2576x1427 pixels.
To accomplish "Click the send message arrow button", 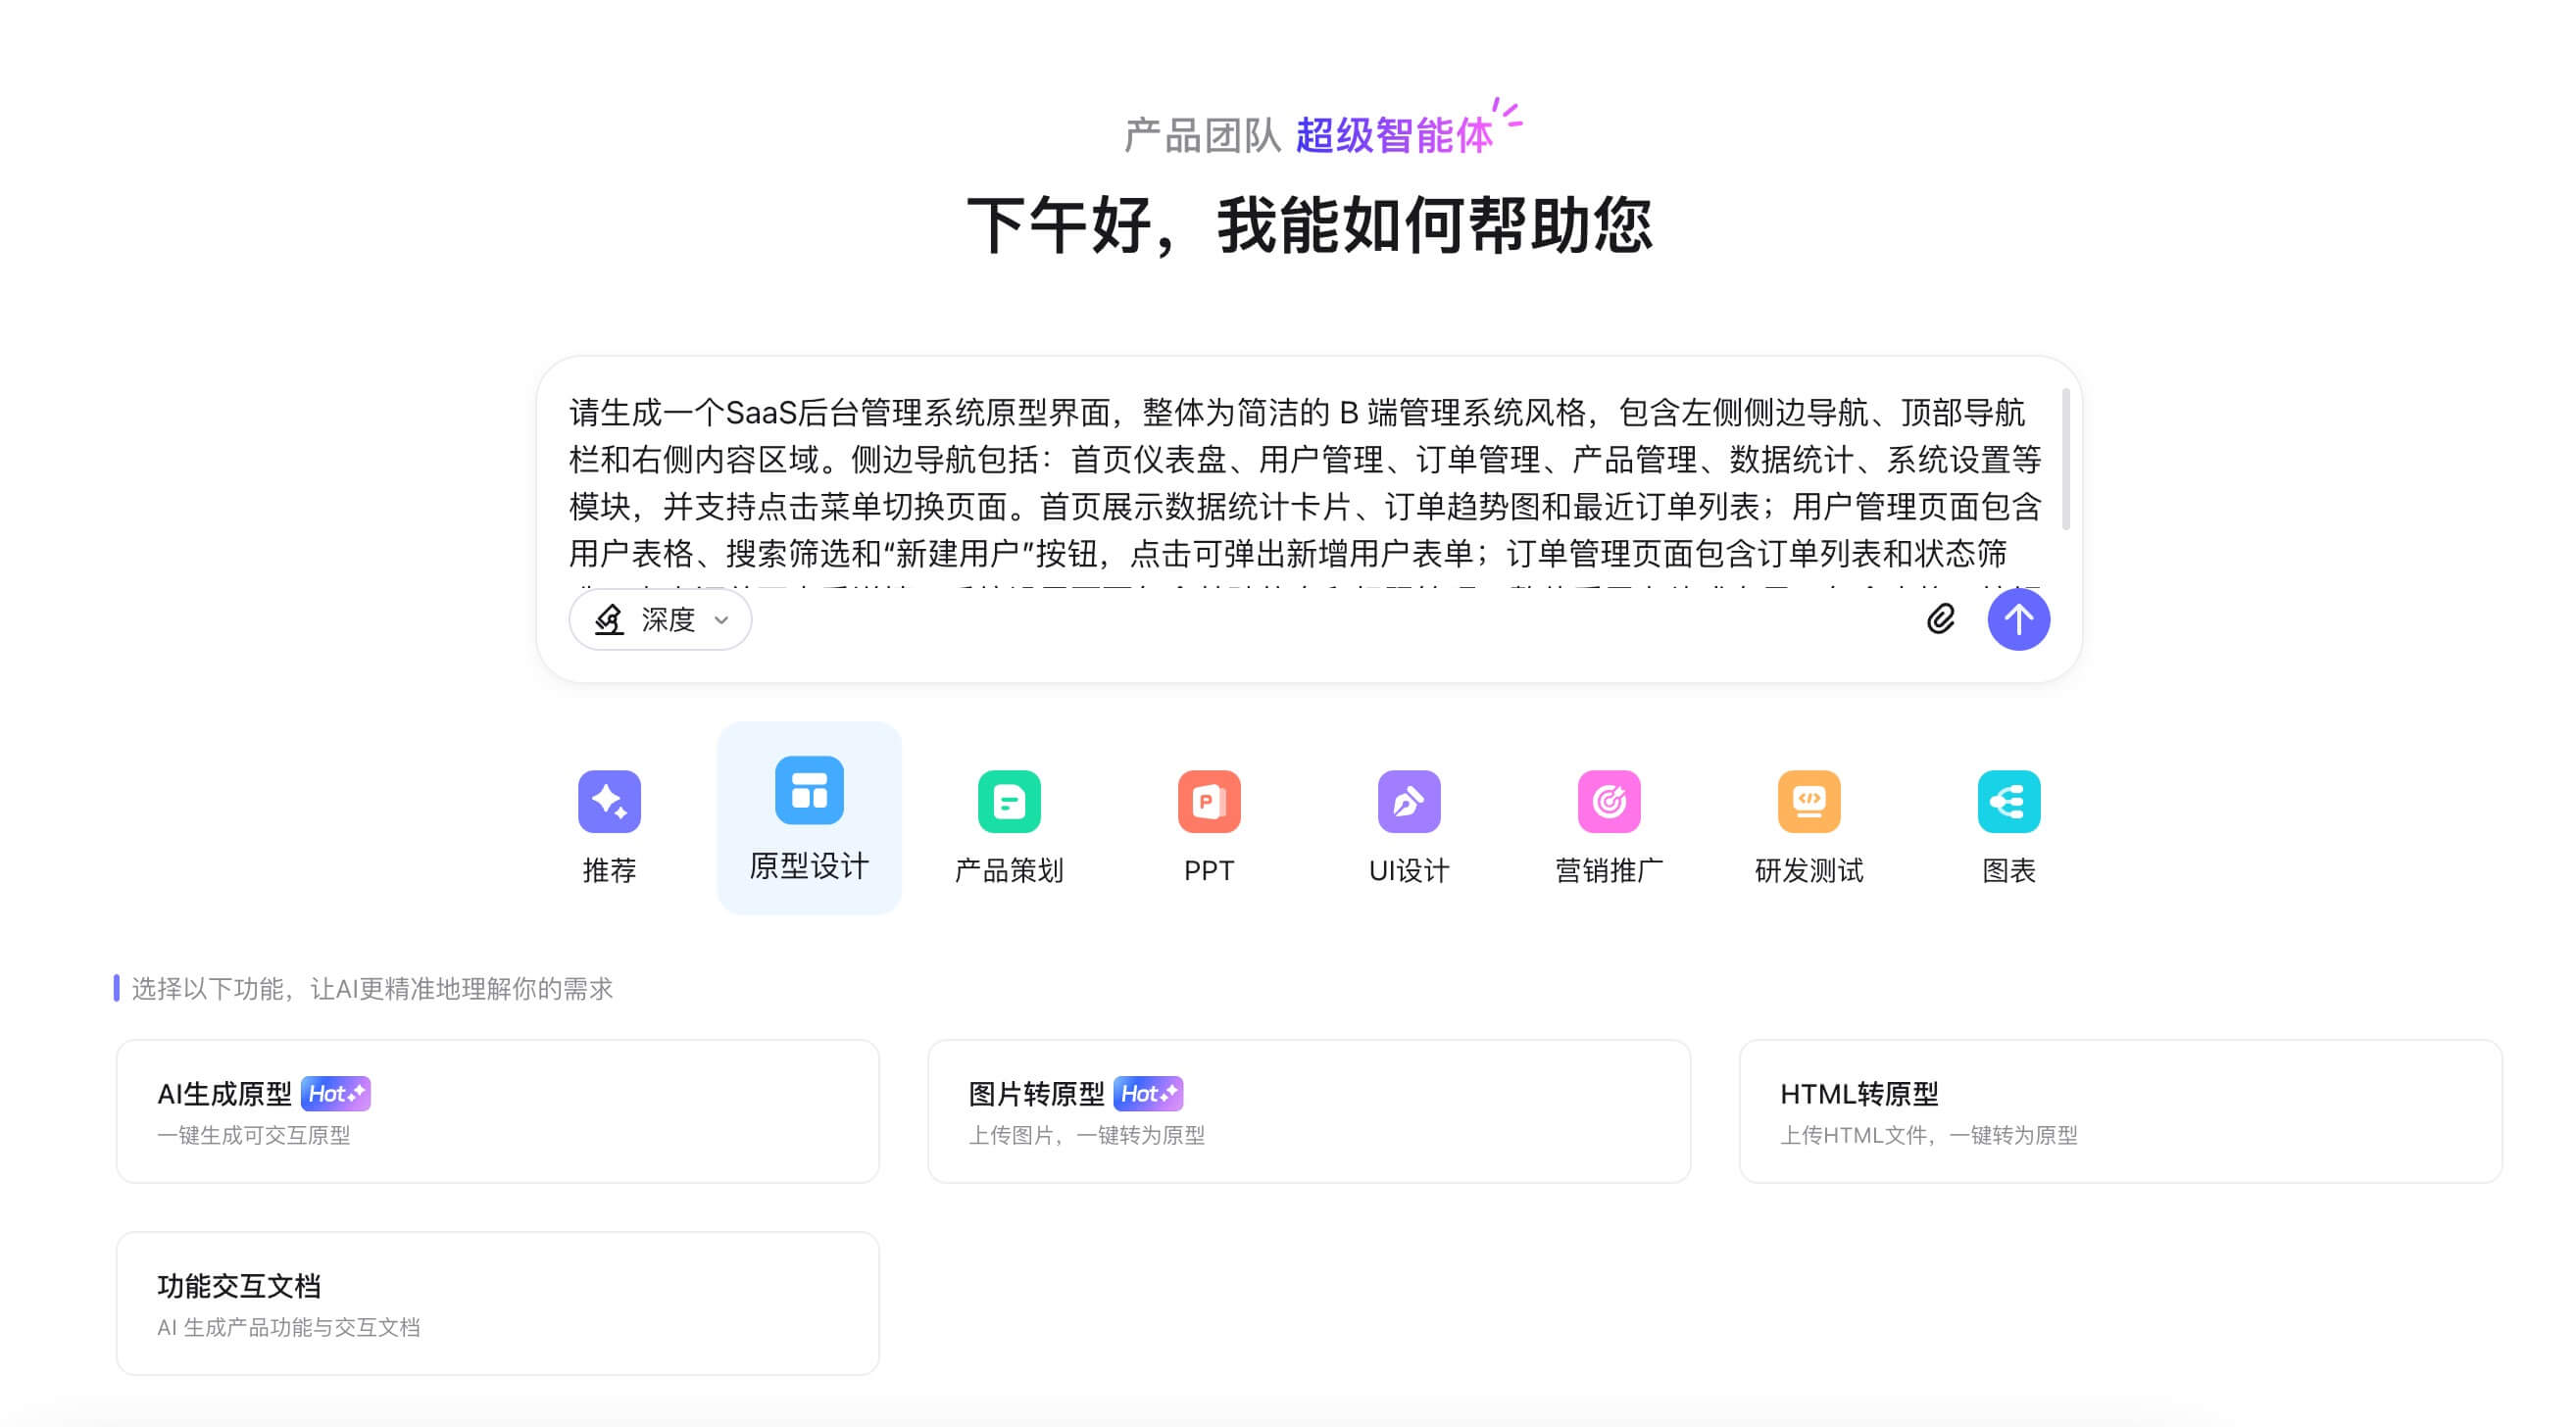I will 2019,620.
